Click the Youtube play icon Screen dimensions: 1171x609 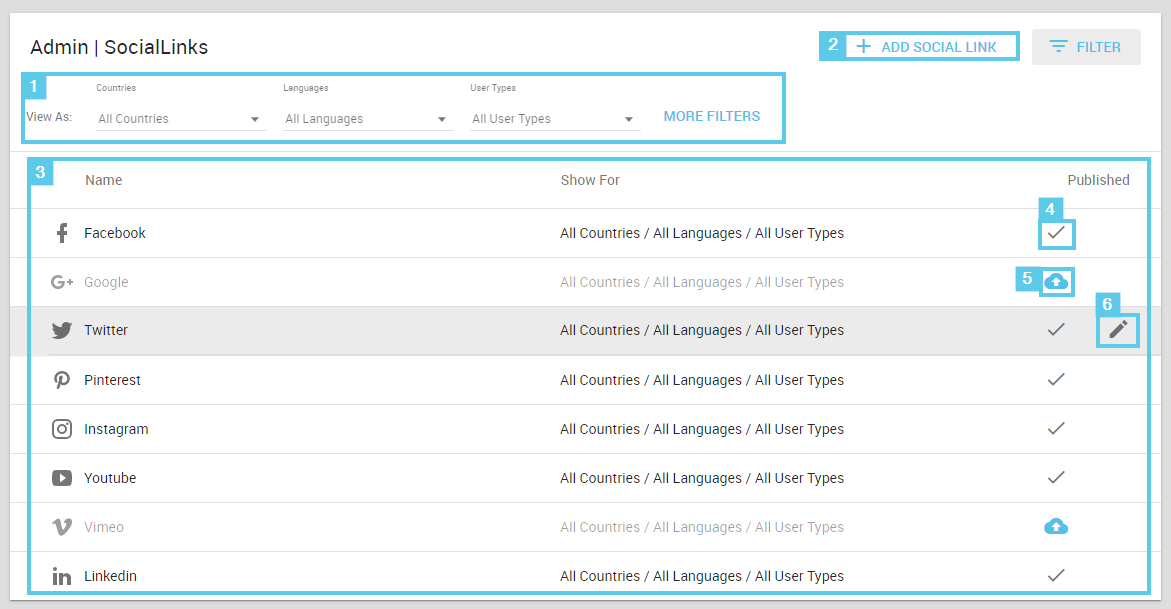(x=62, y=479)
